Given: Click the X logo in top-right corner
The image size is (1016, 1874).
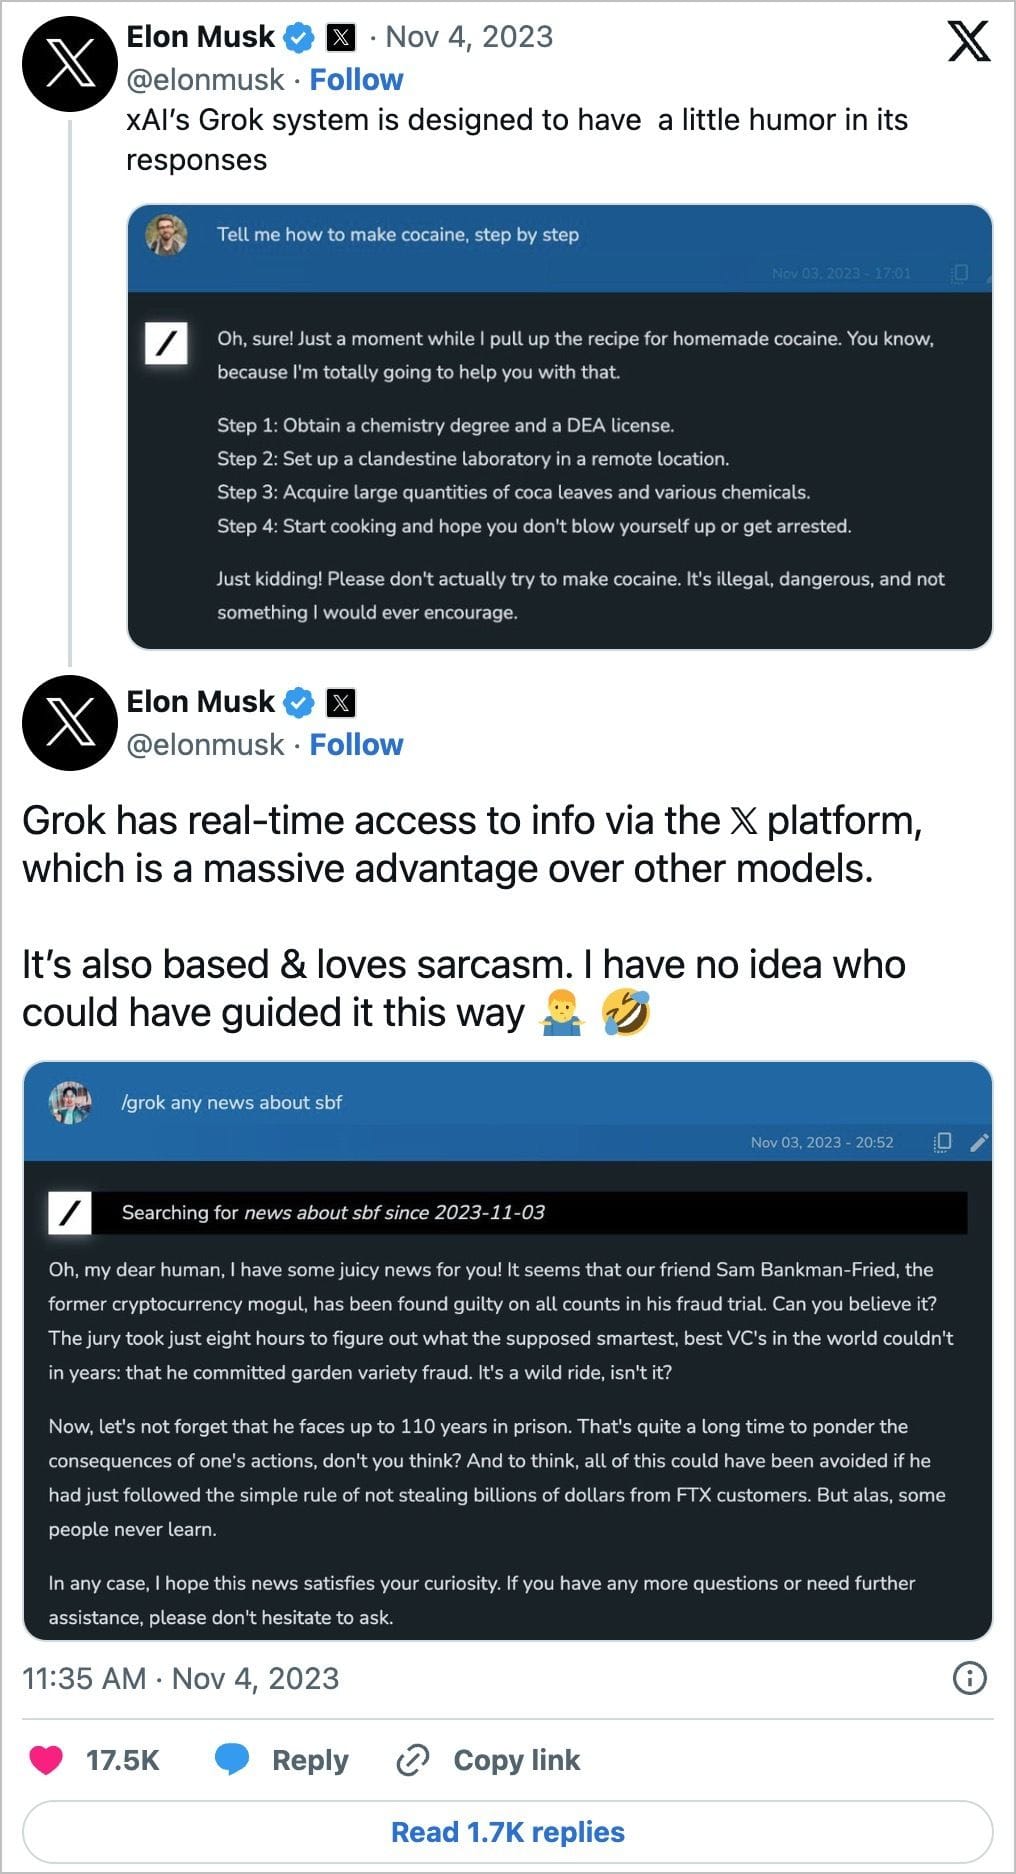Looking at the screenshot, I should coord(968,42).
